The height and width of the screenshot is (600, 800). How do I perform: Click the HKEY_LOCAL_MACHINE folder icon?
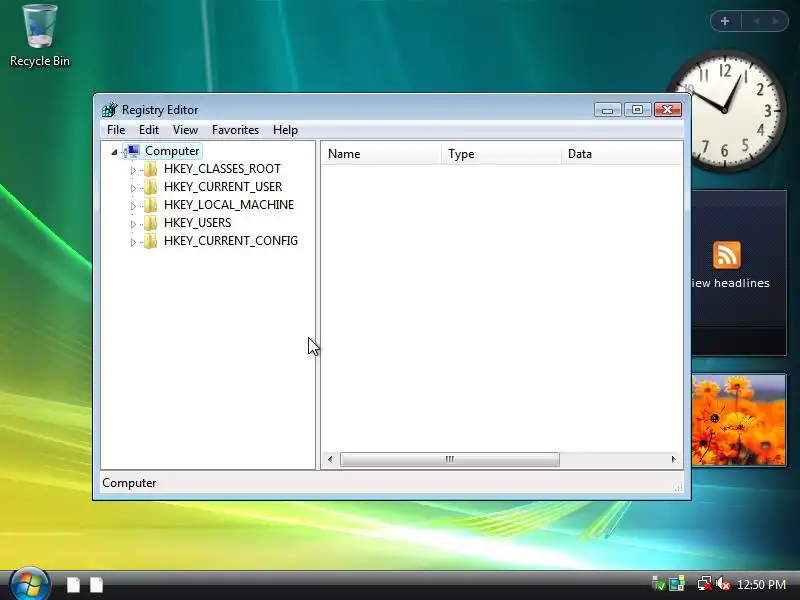coord(151,205)
